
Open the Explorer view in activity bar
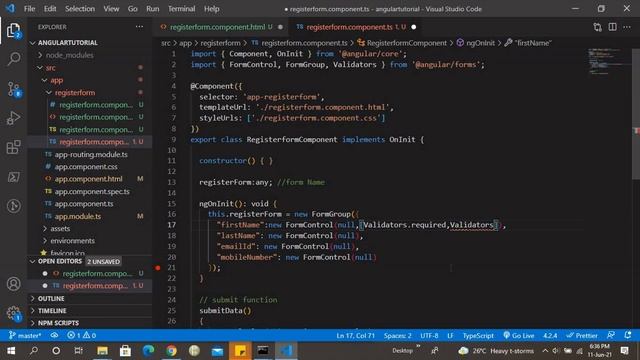tap(13, 31)
